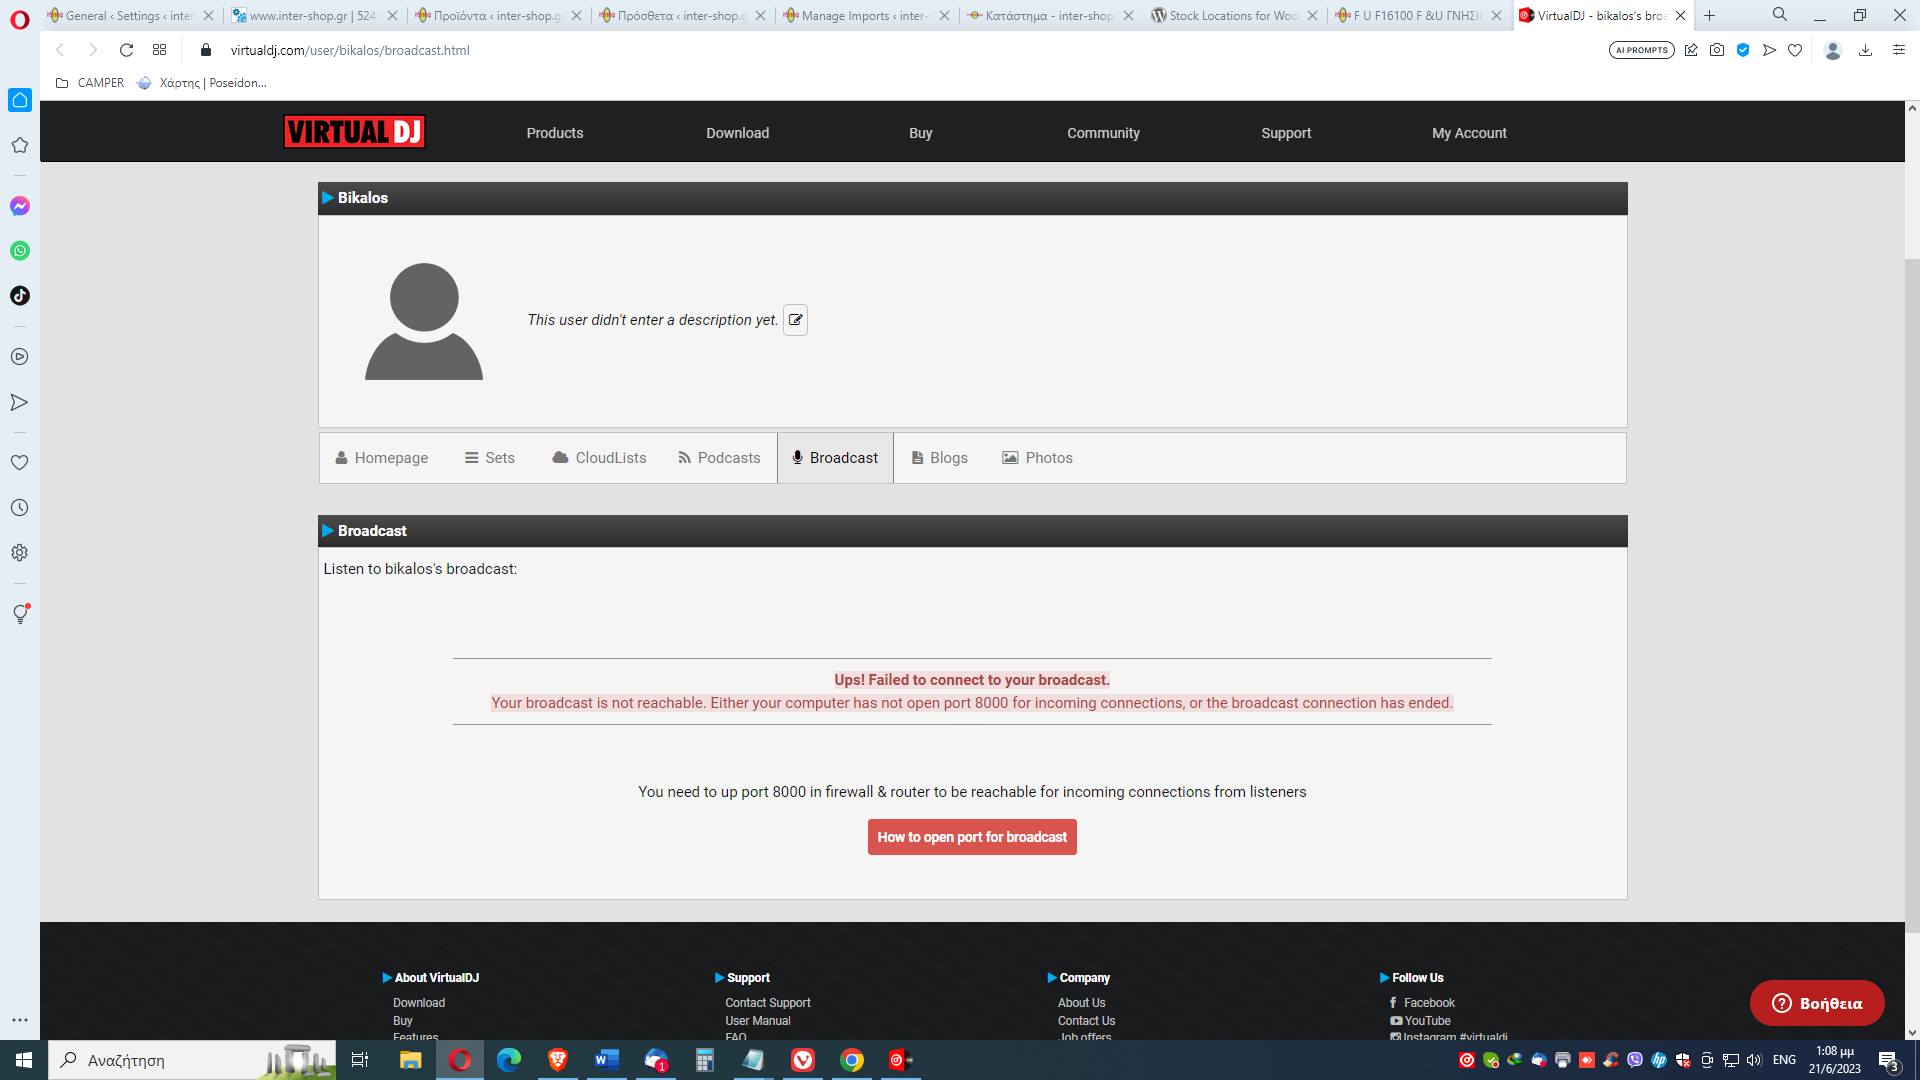Open Contact Us footer link
Image resolution: width=1920 pixels, height=1080 pixels.
pyautogui.click(x=1086, y=1021)
